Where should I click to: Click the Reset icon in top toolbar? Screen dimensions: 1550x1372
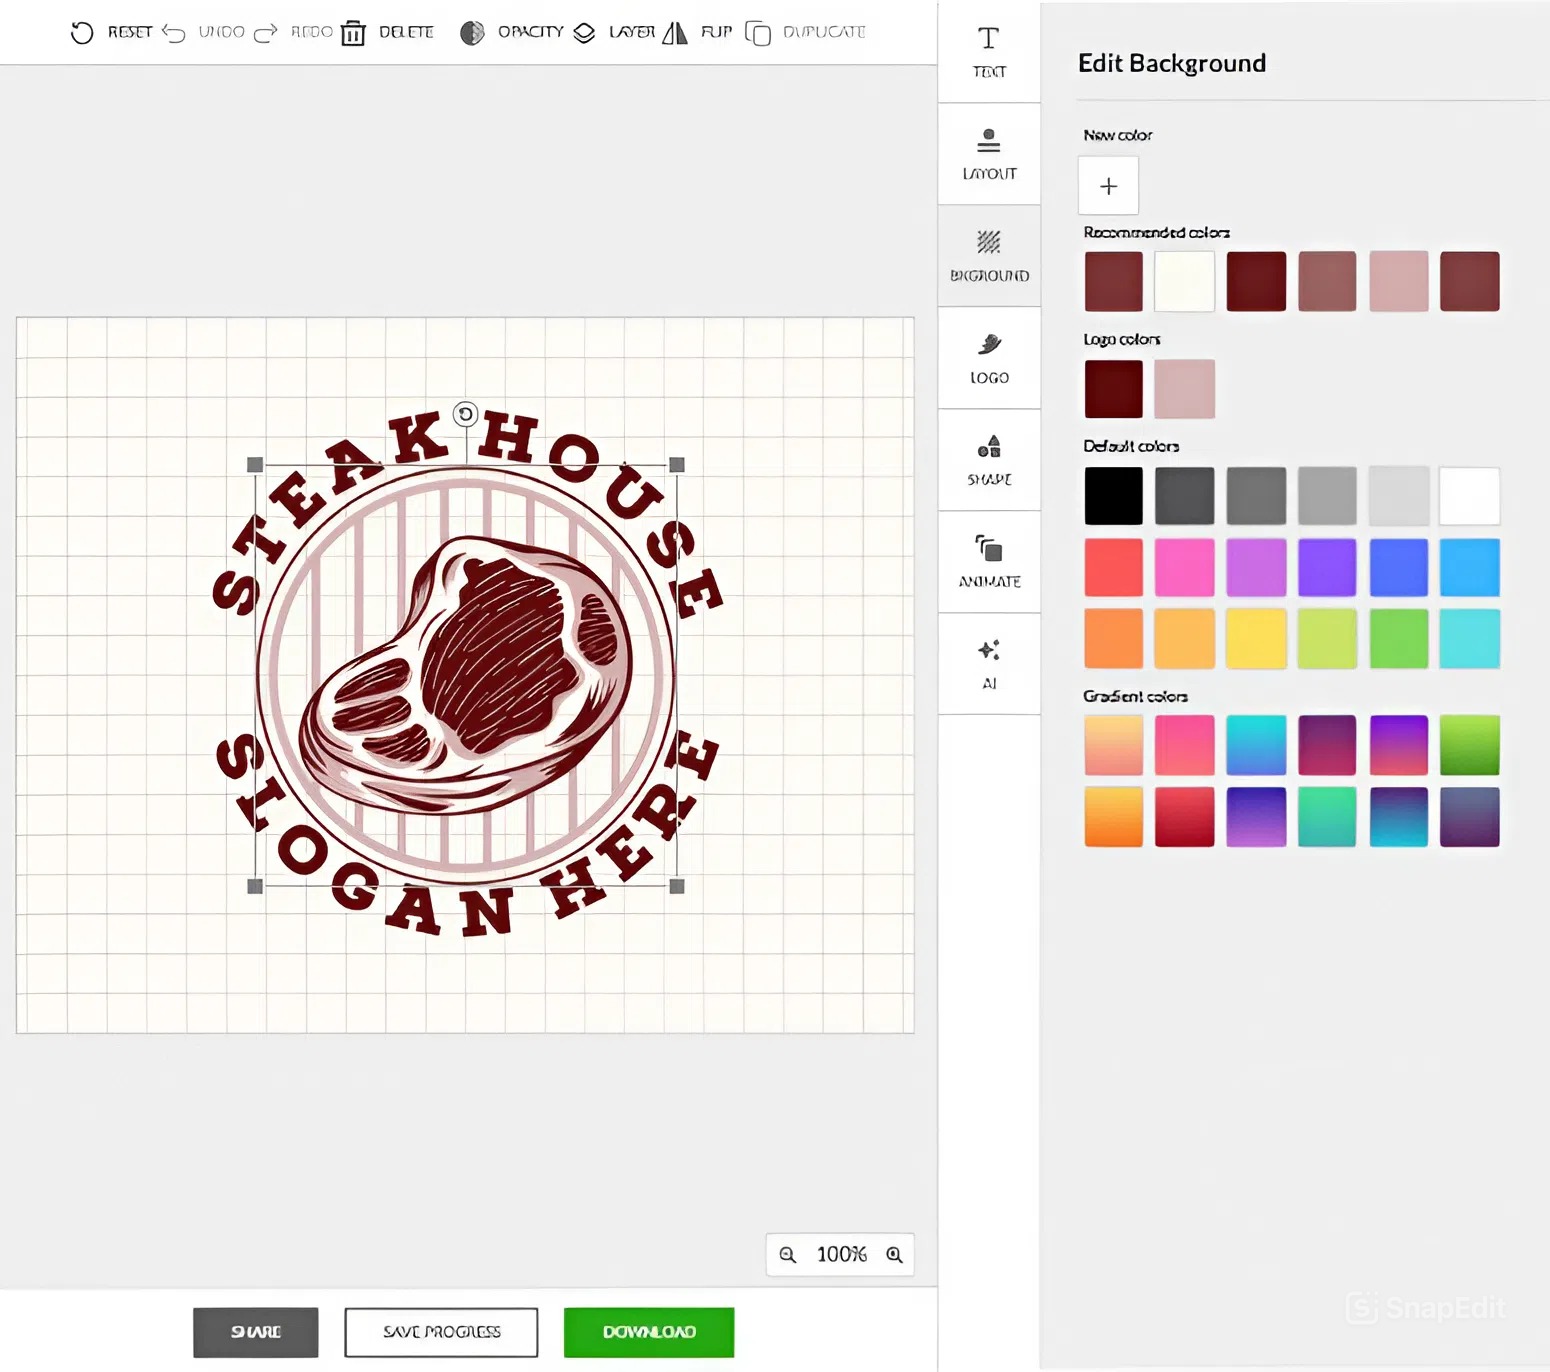[82, 33]
